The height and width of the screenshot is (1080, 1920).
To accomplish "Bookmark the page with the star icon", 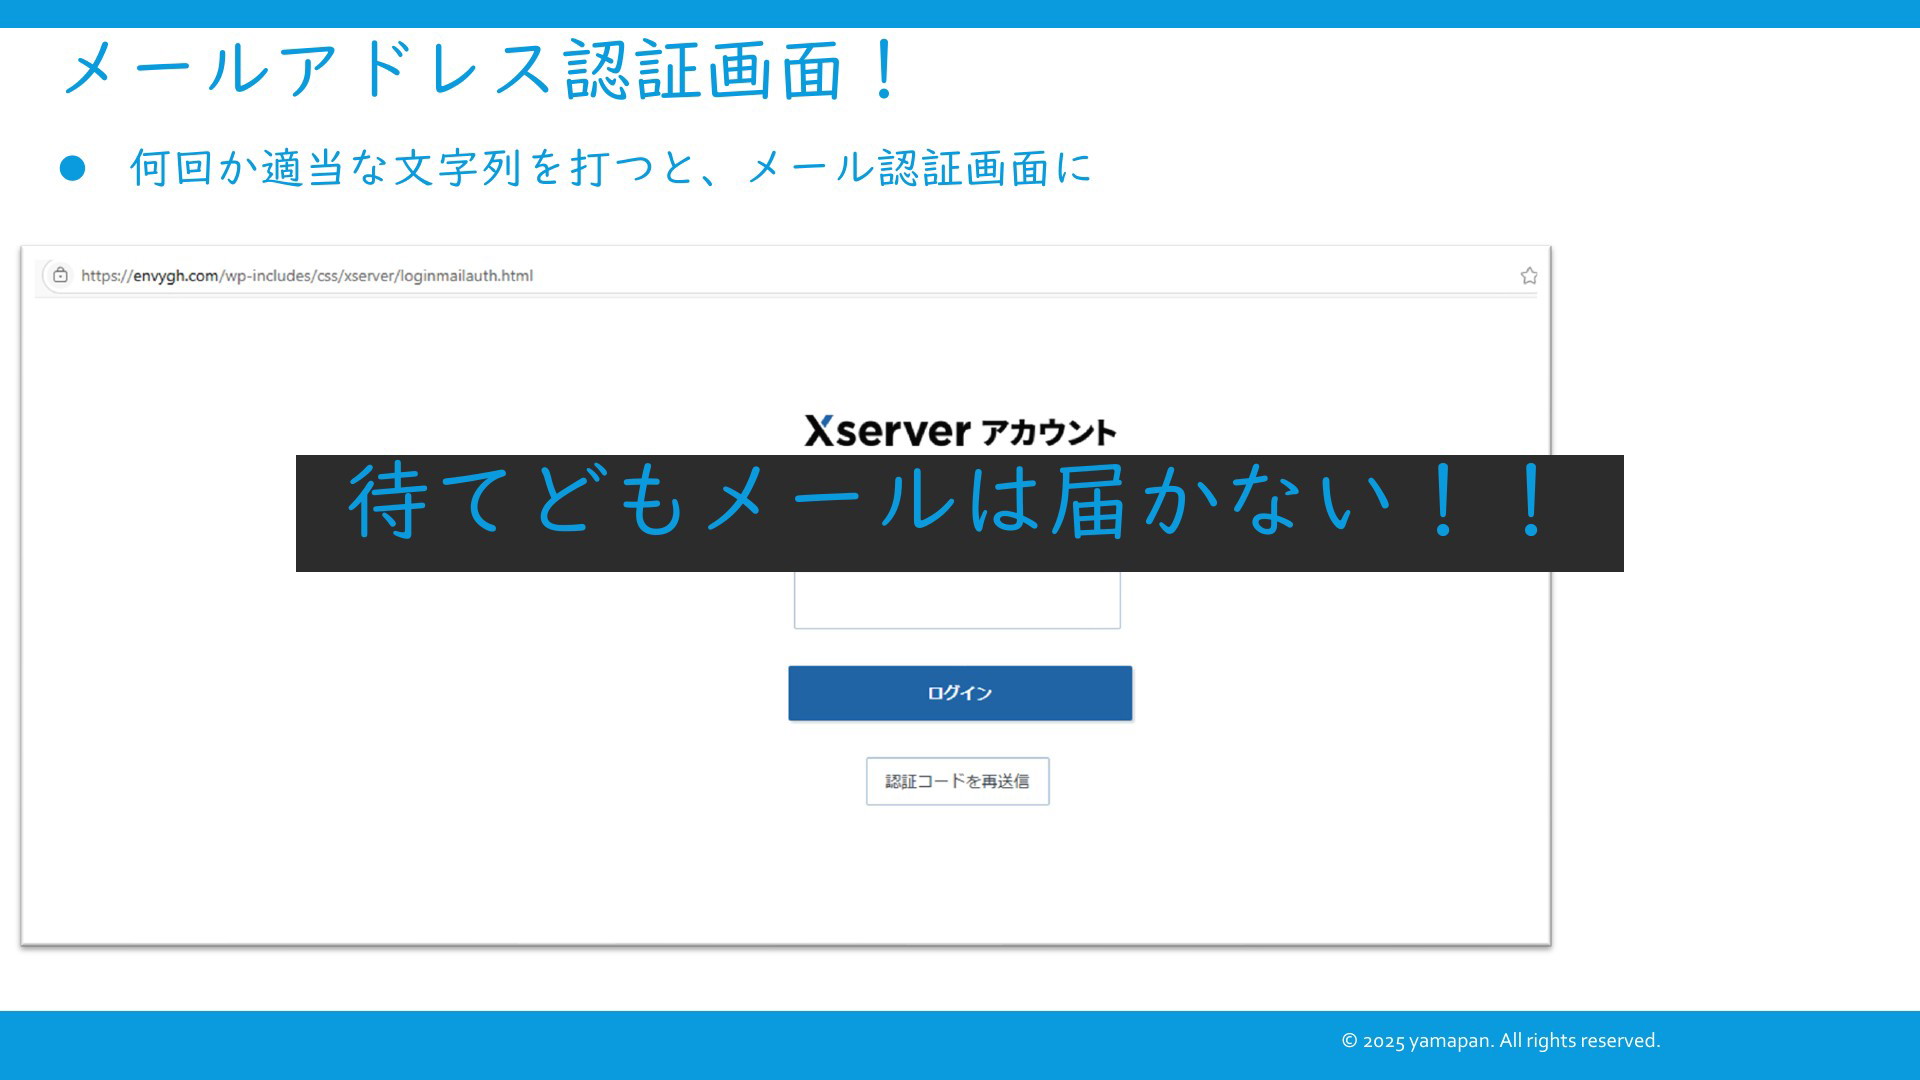I will coord(1529,276).
